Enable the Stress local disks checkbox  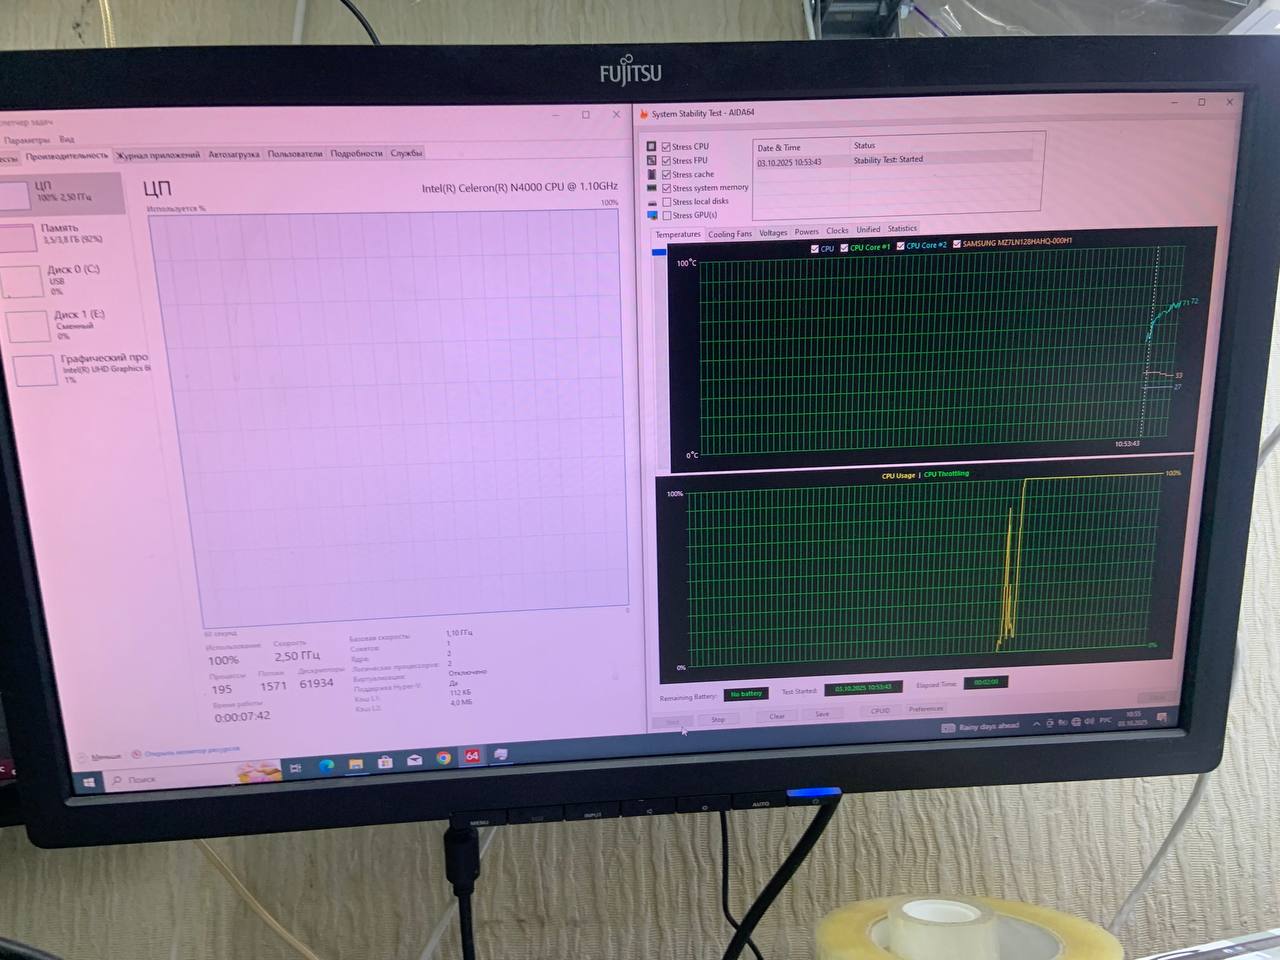tap(667, 202)
